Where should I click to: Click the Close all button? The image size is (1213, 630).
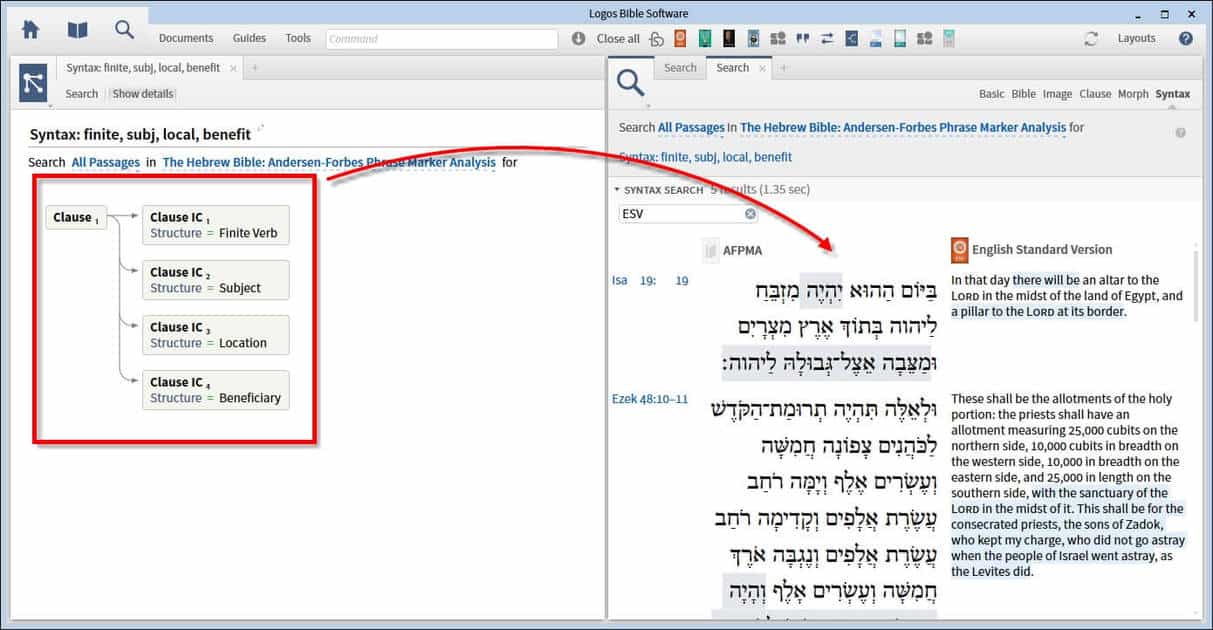[x=618, y=39]
